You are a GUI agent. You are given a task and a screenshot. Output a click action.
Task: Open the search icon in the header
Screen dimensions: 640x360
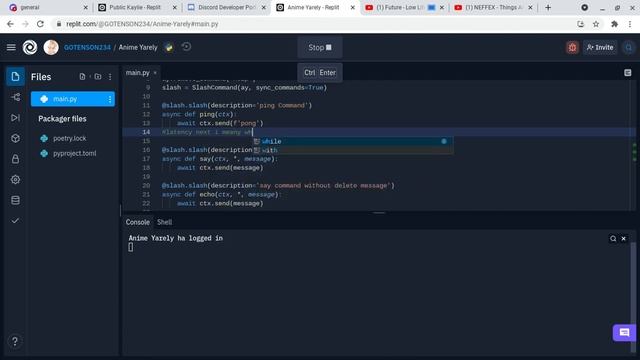pyautogui.click(x=629, y=47)
